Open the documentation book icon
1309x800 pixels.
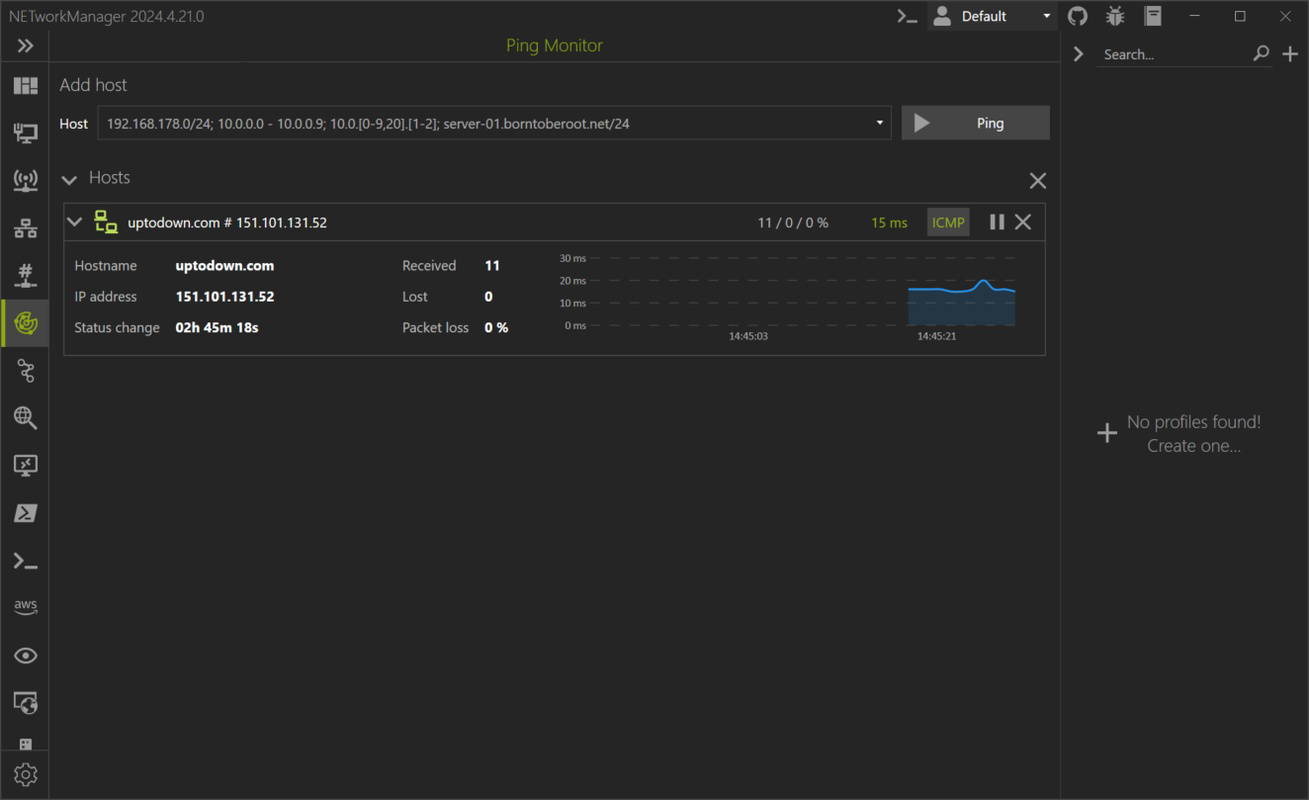(1153, 16)
